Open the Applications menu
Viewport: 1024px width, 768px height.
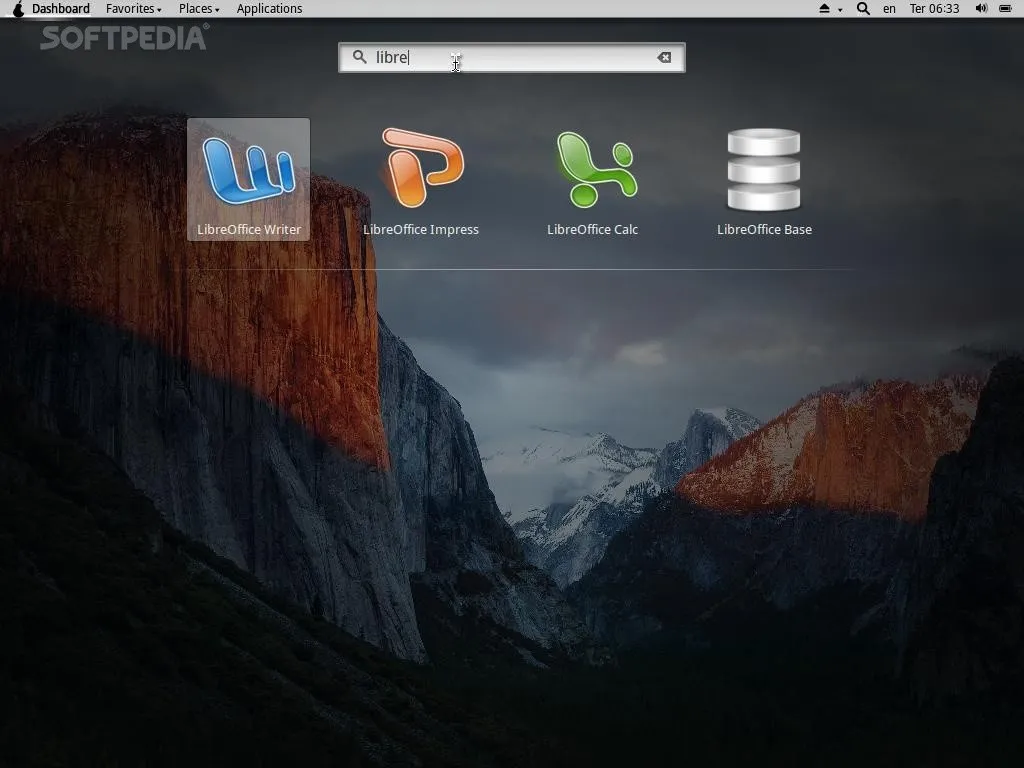tap(269, 9)
